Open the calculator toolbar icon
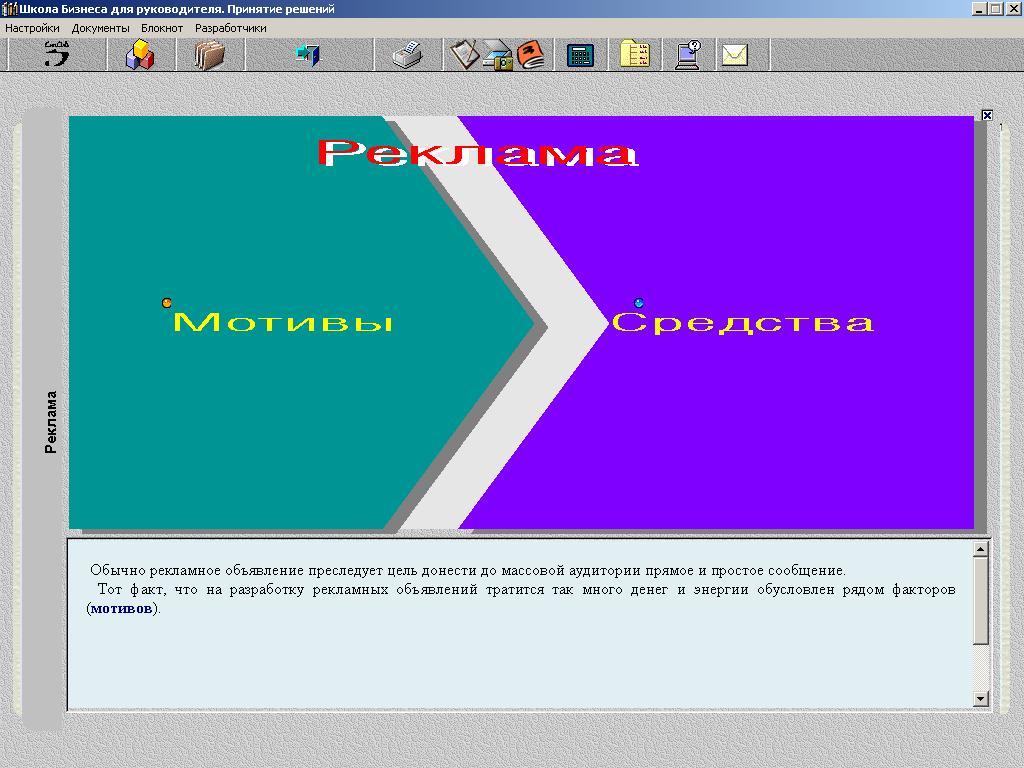The width and height of the screenshot is (1024, 768). tap(580, 56)
